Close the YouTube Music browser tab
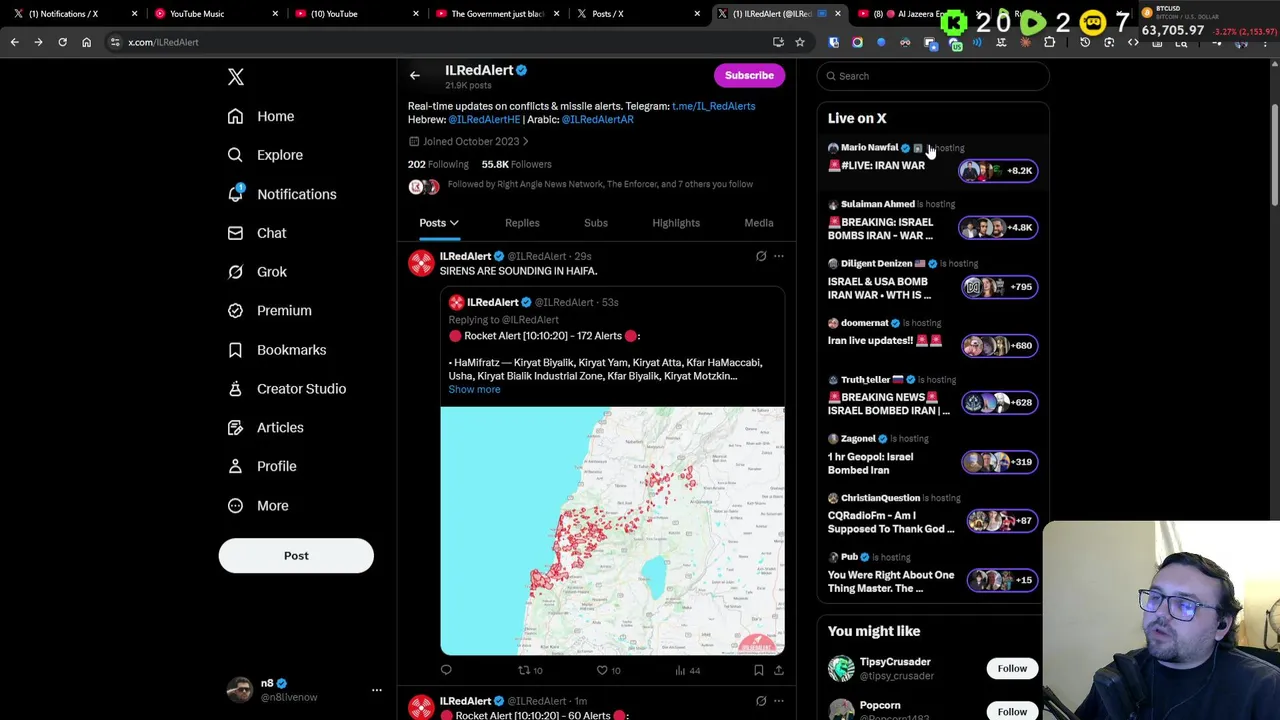Screen dimensions: 1280x720 coord(275,14)
